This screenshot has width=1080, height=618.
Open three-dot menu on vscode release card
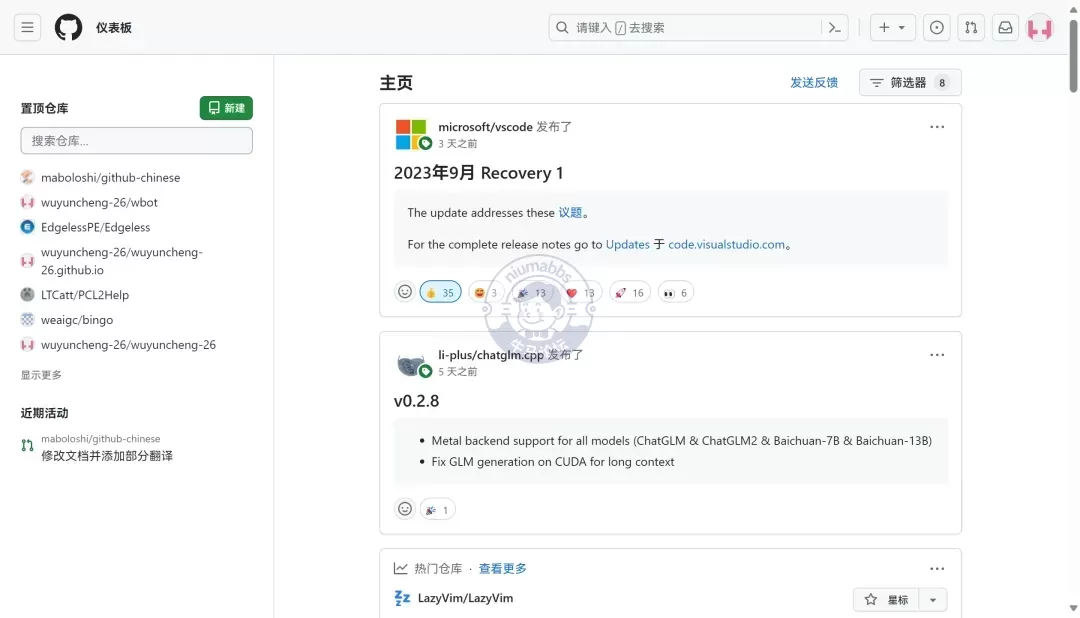tap(937, 127)
